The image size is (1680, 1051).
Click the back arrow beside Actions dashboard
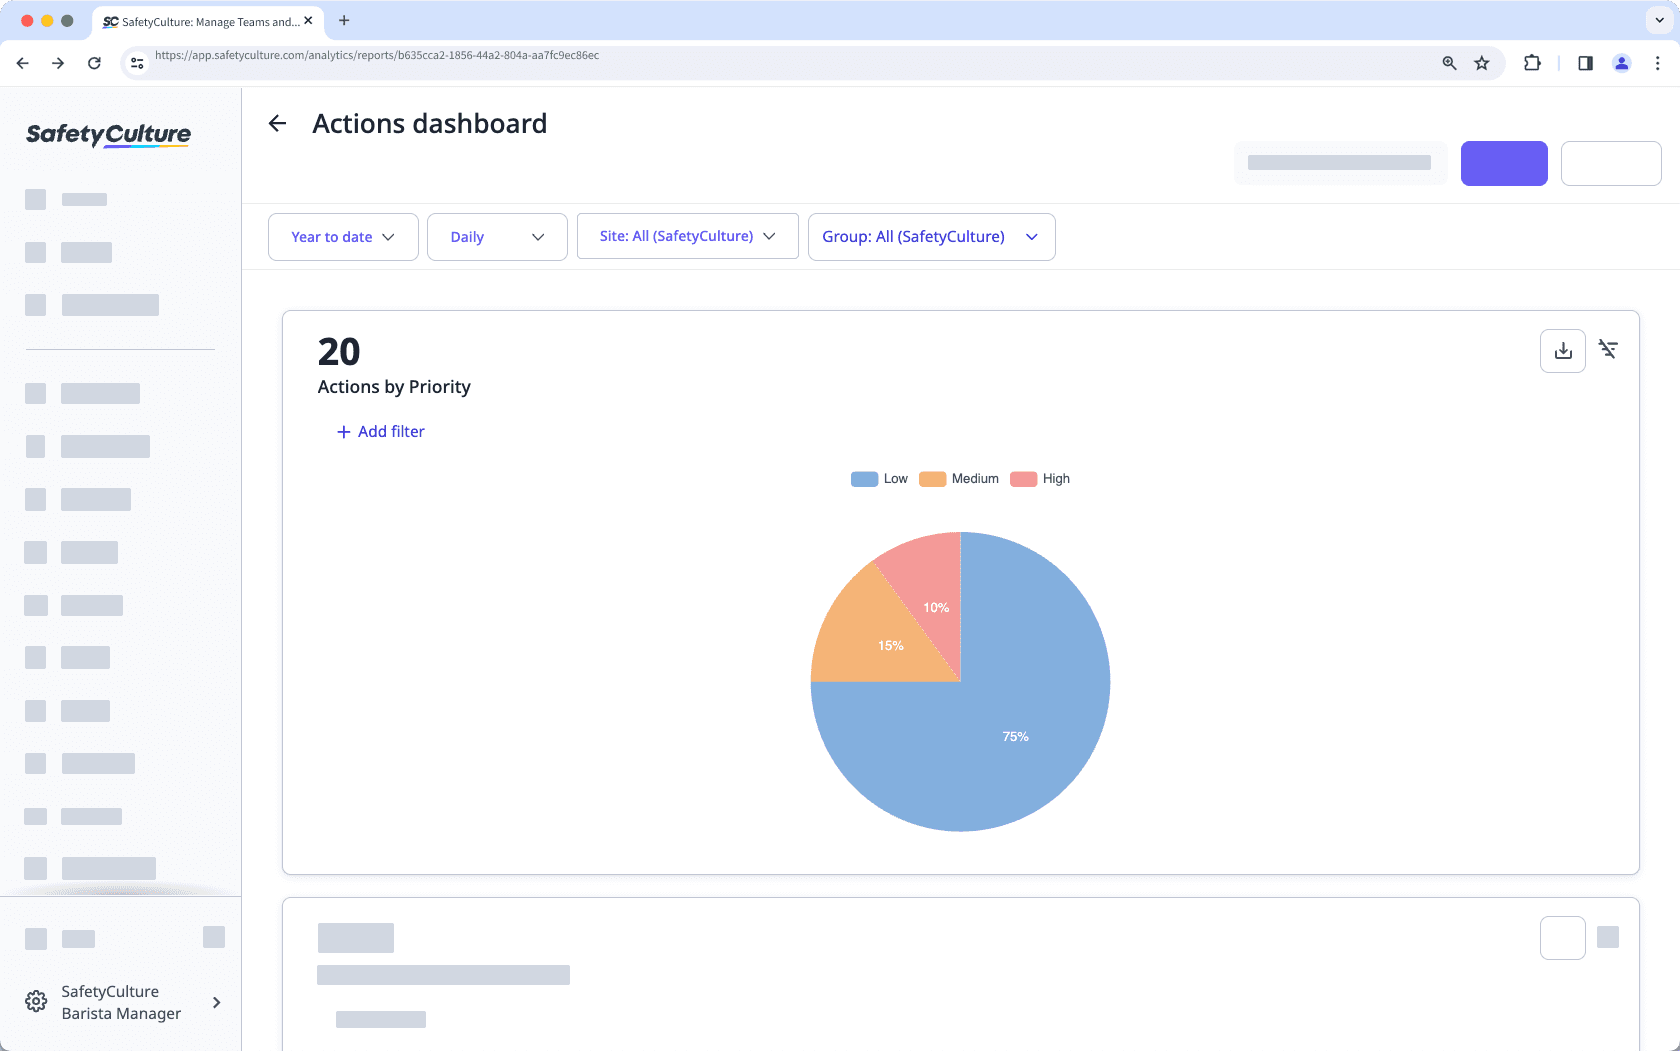pos(277,123)
